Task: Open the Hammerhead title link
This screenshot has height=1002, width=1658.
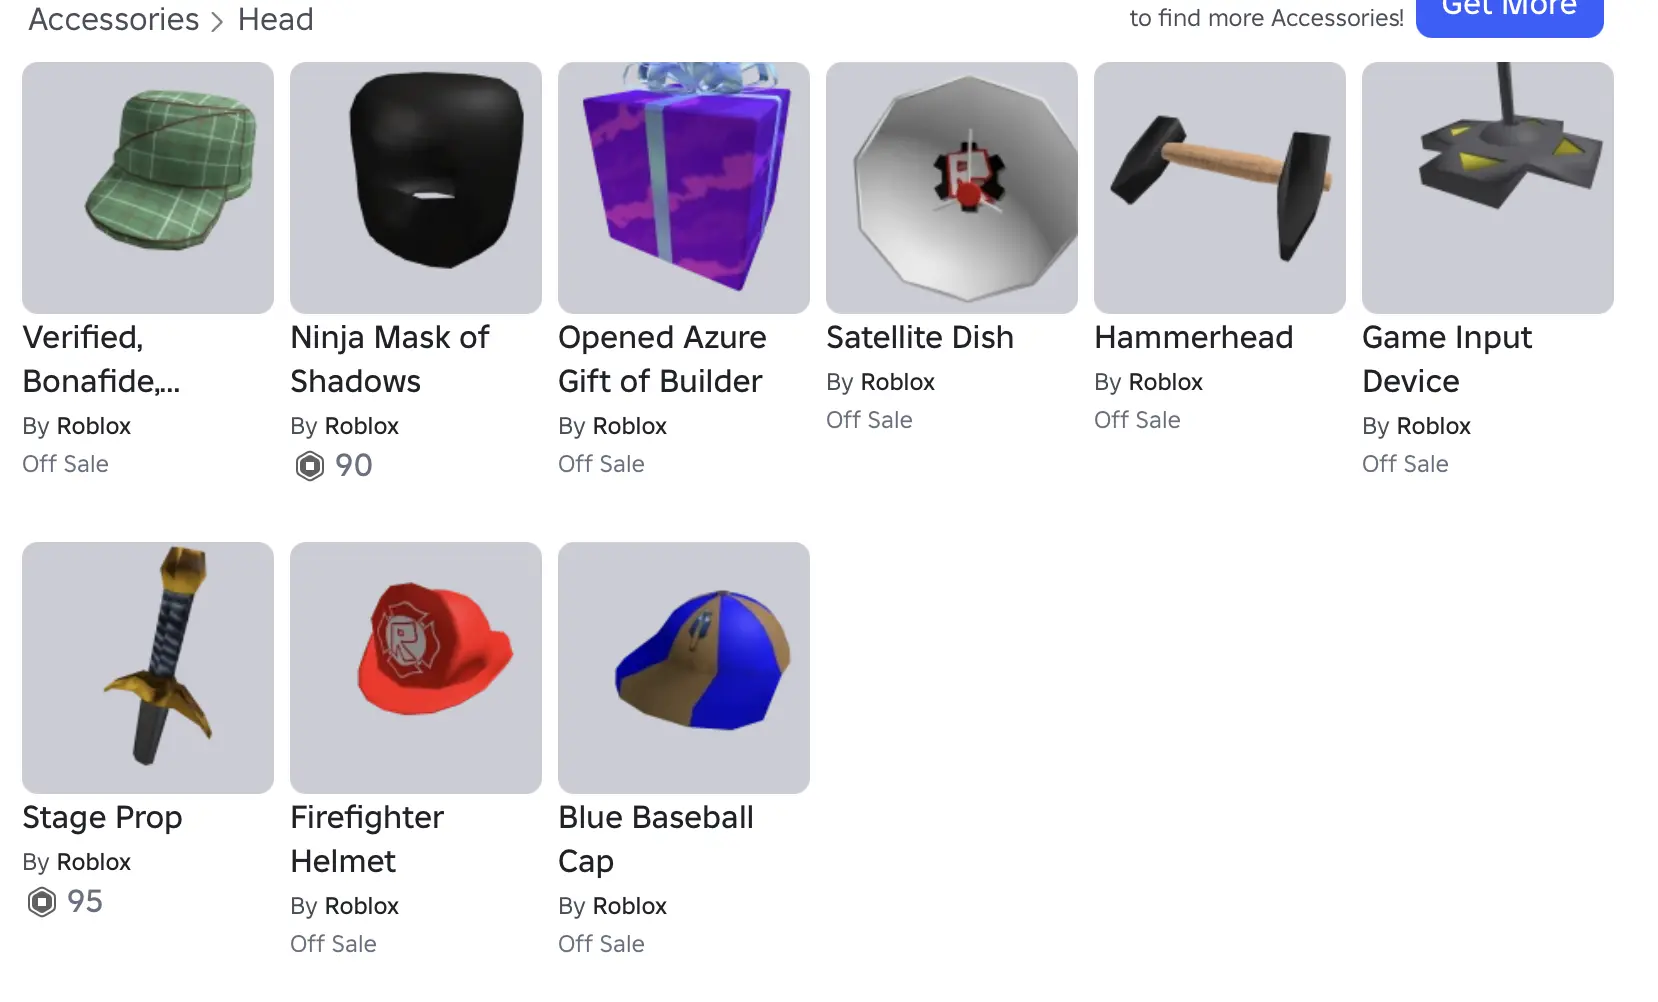Action: (x=1194, y=338)
